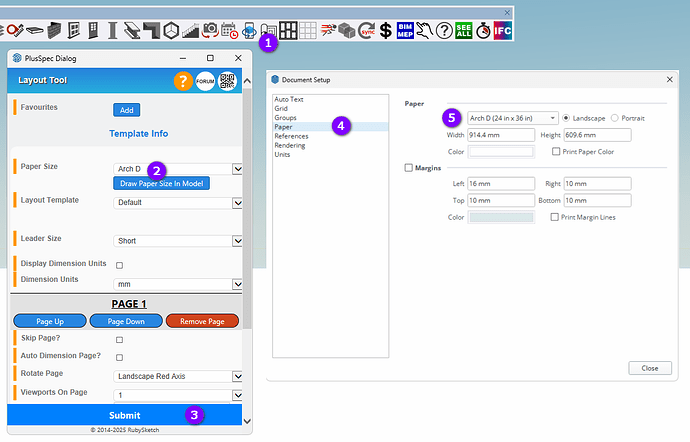690x442 pixels.
Task: Open the Leader Size dropdown
Action: click(180, 241)
